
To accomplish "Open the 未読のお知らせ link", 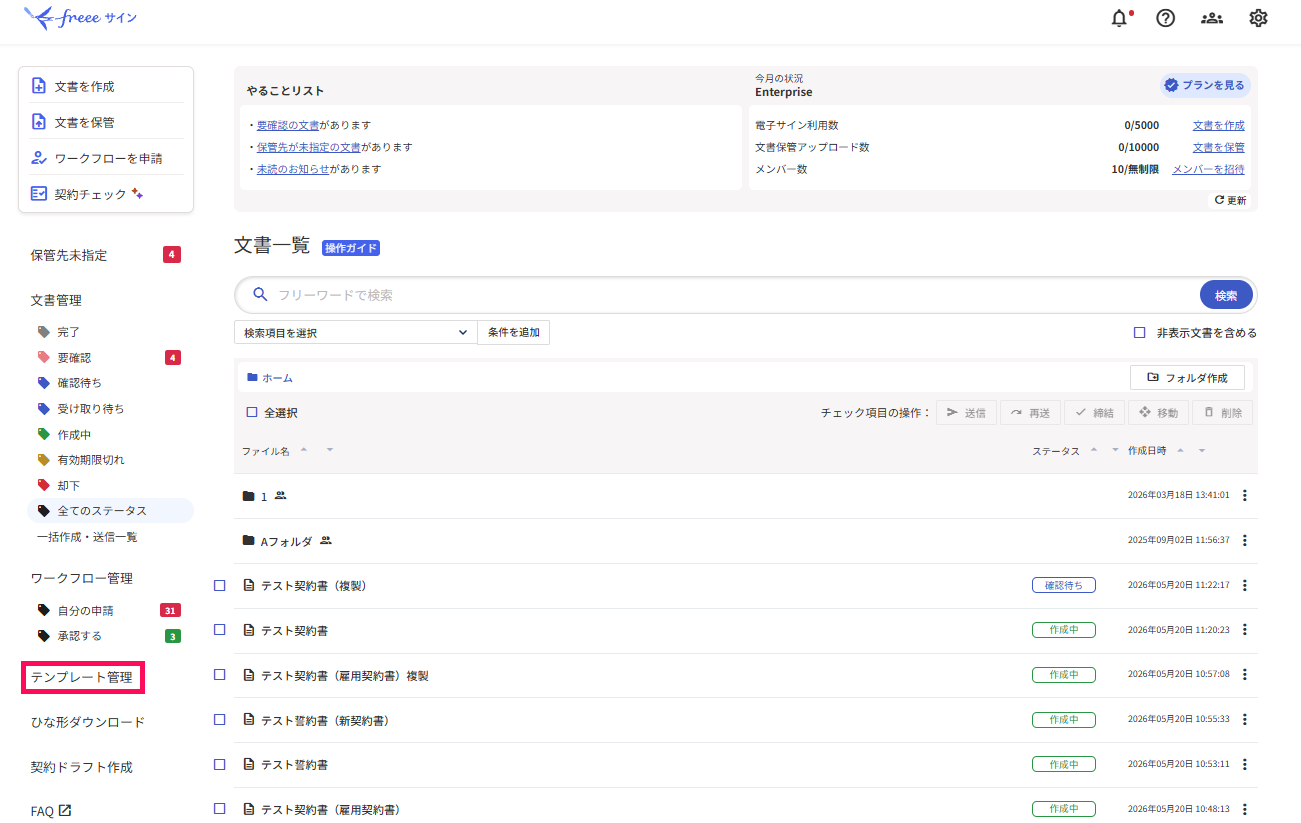I will pos(293,169).
